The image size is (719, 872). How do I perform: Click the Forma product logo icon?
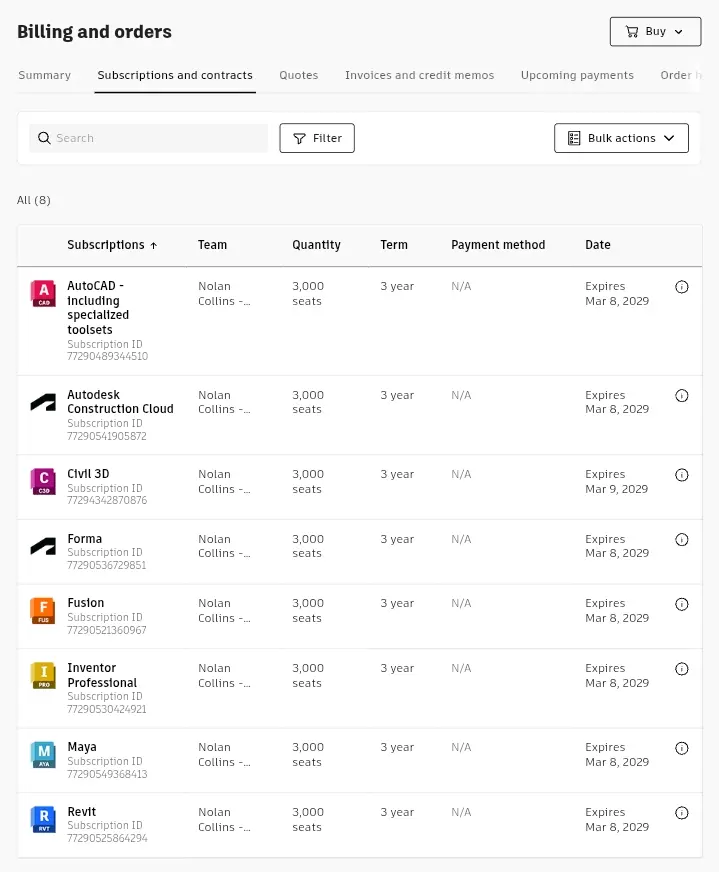pyautogui.click(x=43, y=546)
